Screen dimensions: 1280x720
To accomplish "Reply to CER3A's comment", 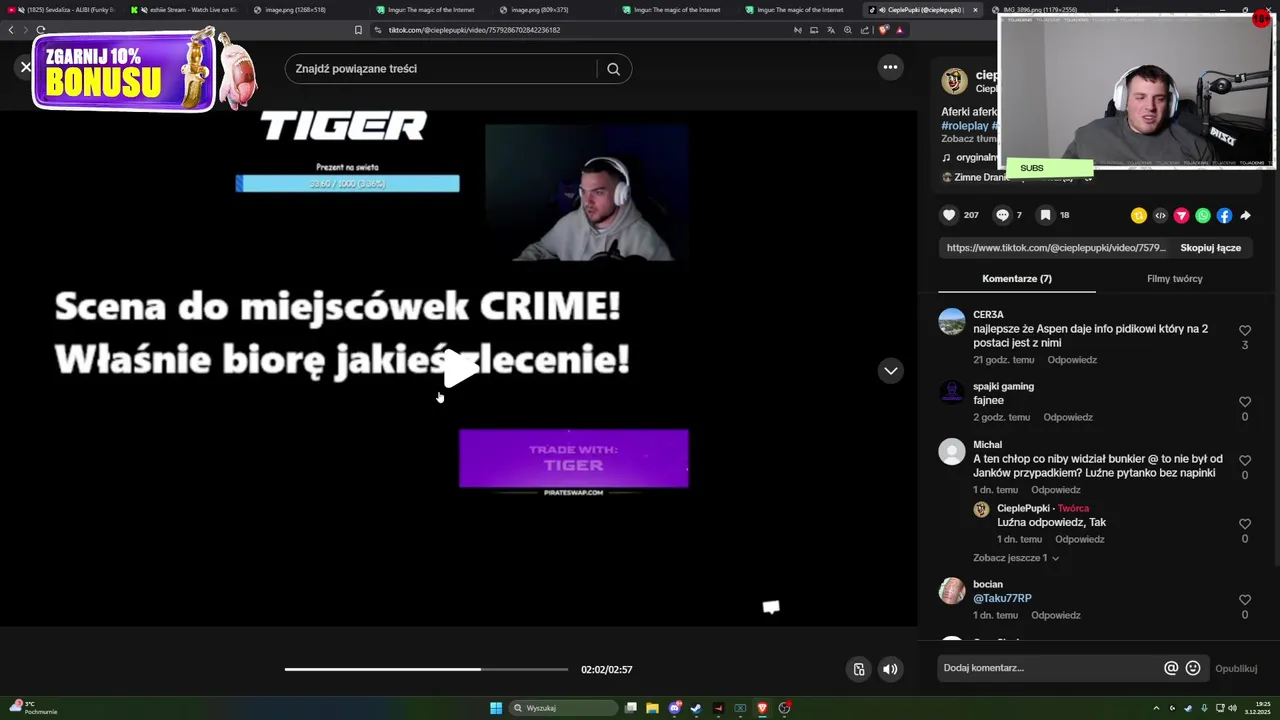I will tap(1072, 360).
